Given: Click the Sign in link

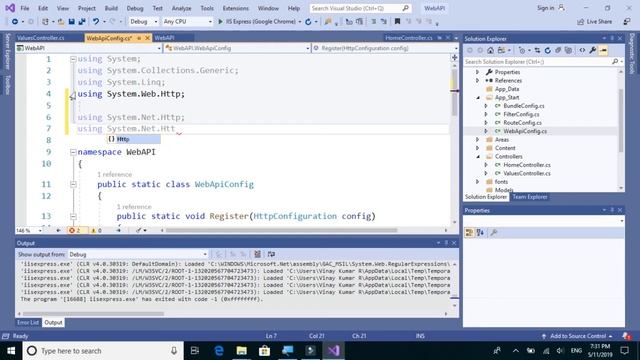Looking at the screenshot, I should pos(545,8).
